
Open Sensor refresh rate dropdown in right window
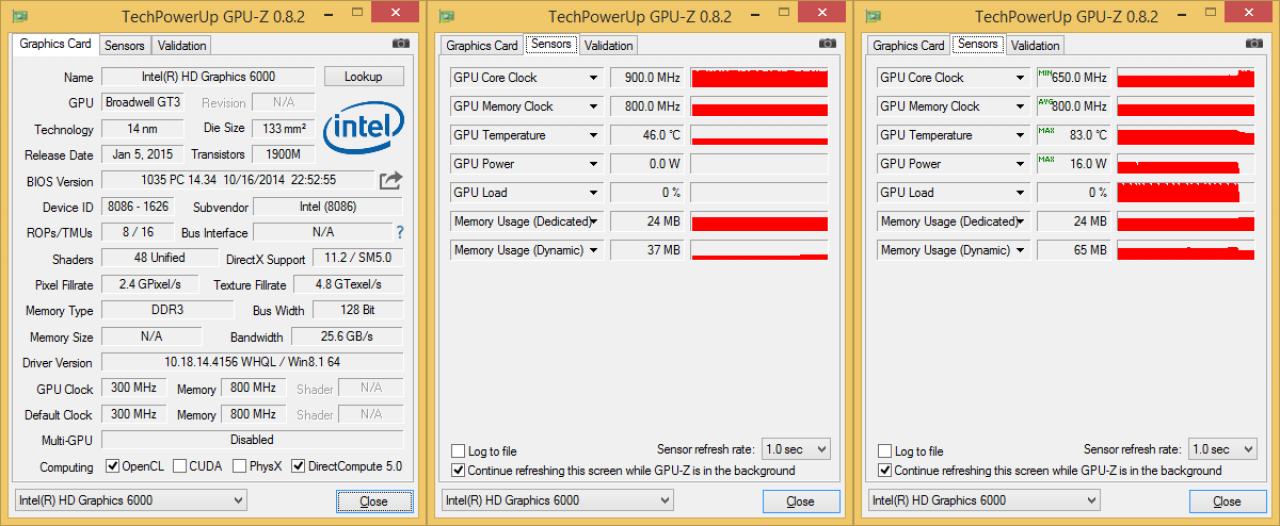tap(1223, 449)
